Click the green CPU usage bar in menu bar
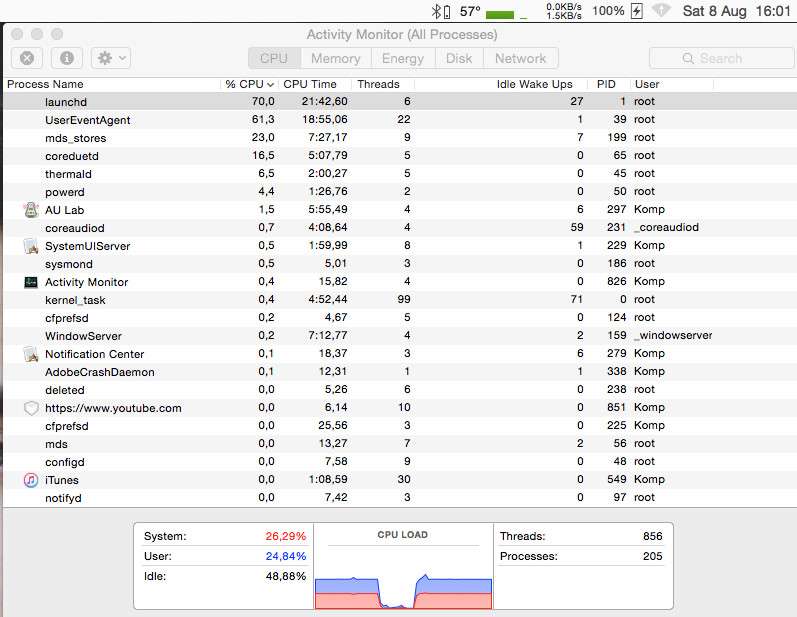The image size is (797, 617). (500, 15)
